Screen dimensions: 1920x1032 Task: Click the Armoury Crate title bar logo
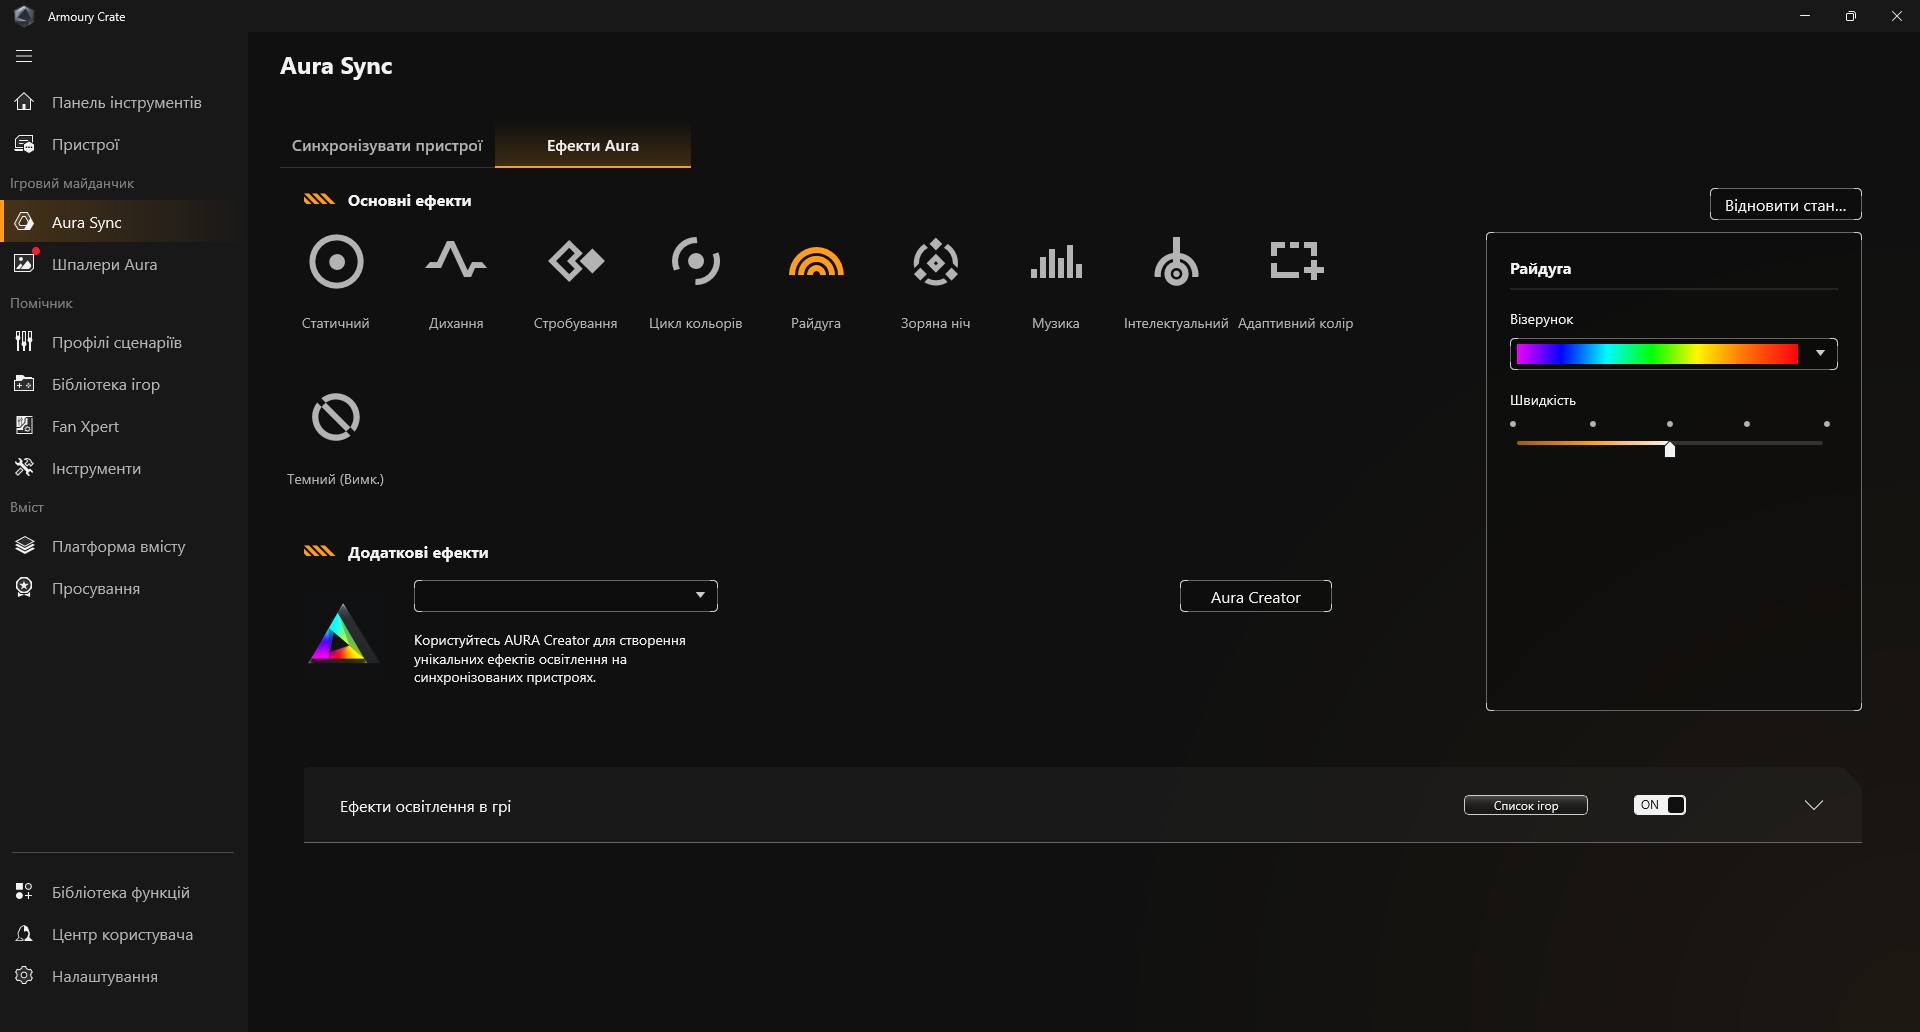point(24,16)
